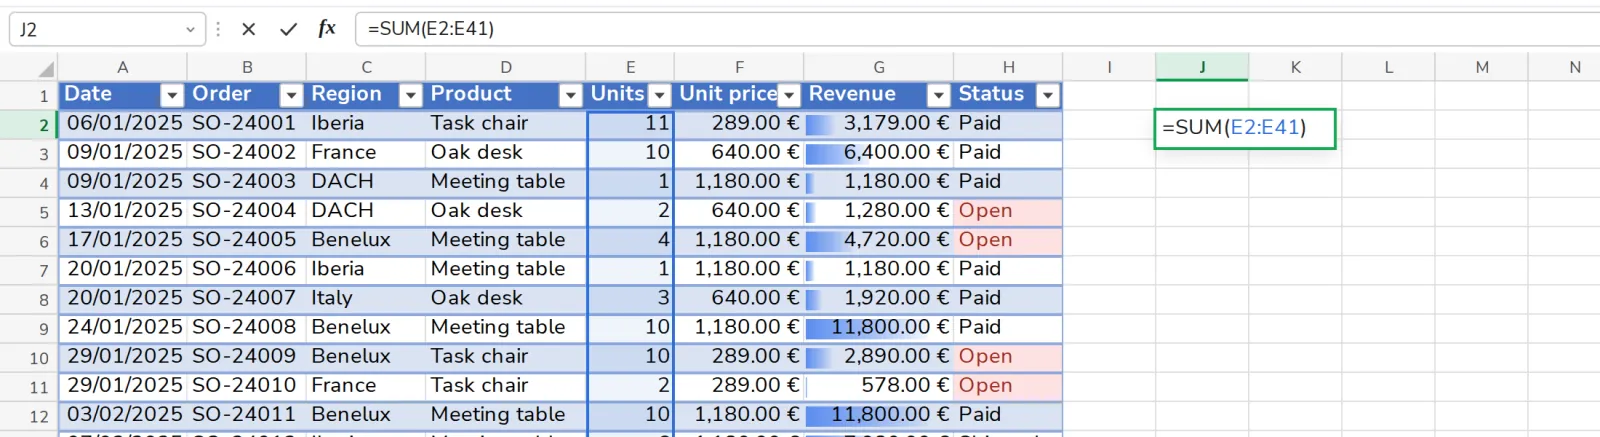Click the date cell 03/02/2025
Screen dimensions: 1600x437
pyautogui.click(x=123, y=415)
